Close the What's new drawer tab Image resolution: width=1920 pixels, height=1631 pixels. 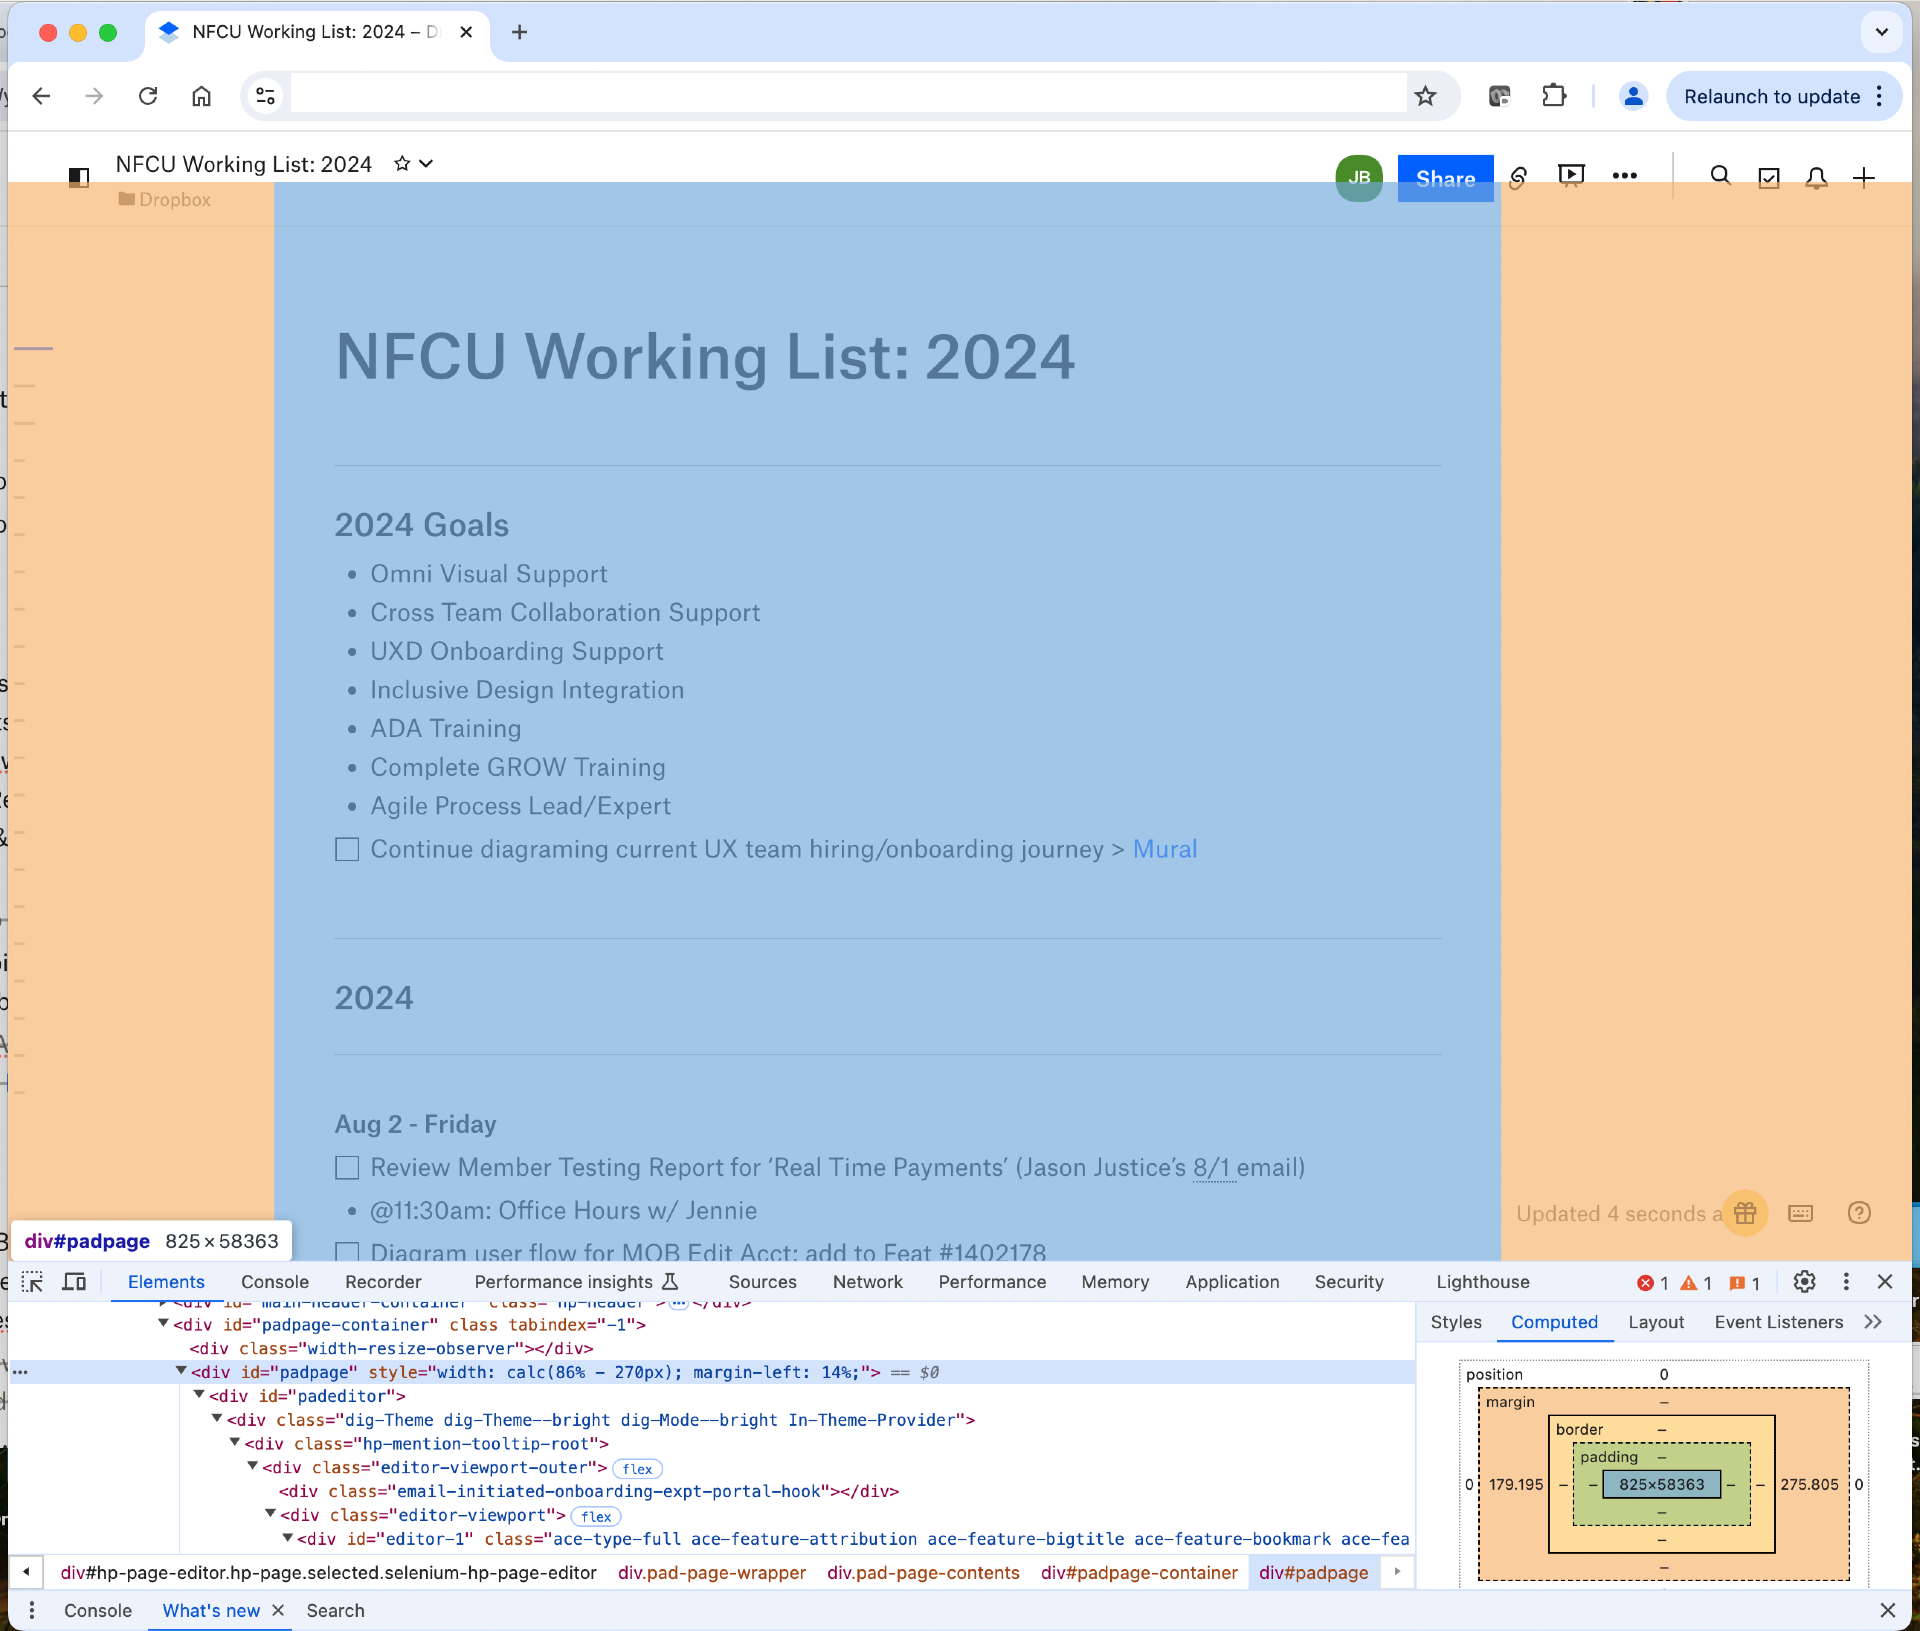click(278, 1610)
